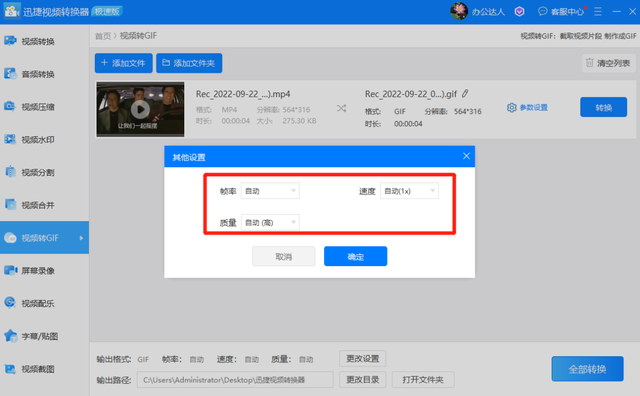Click the 更改设置 button
This screenshot has width=640, height=396.
pyautogui.click(x=362, y=358)
